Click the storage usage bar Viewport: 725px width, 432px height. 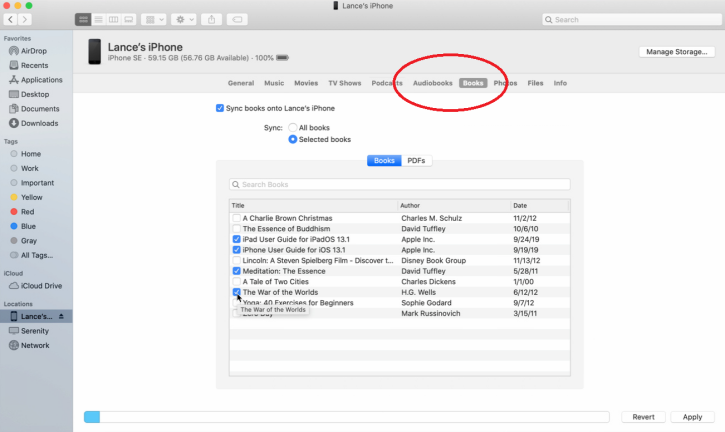346,417
